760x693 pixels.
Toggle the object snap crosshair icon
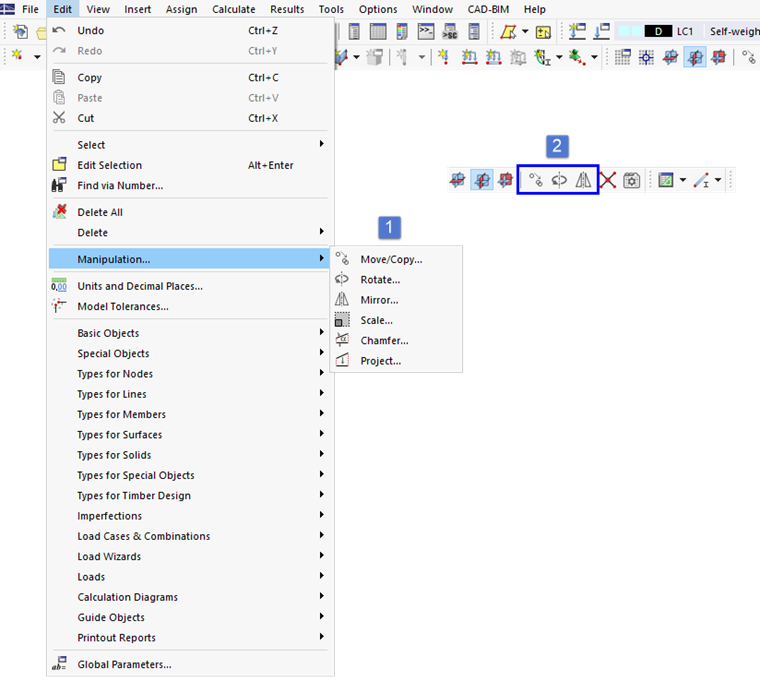point(646,57)
